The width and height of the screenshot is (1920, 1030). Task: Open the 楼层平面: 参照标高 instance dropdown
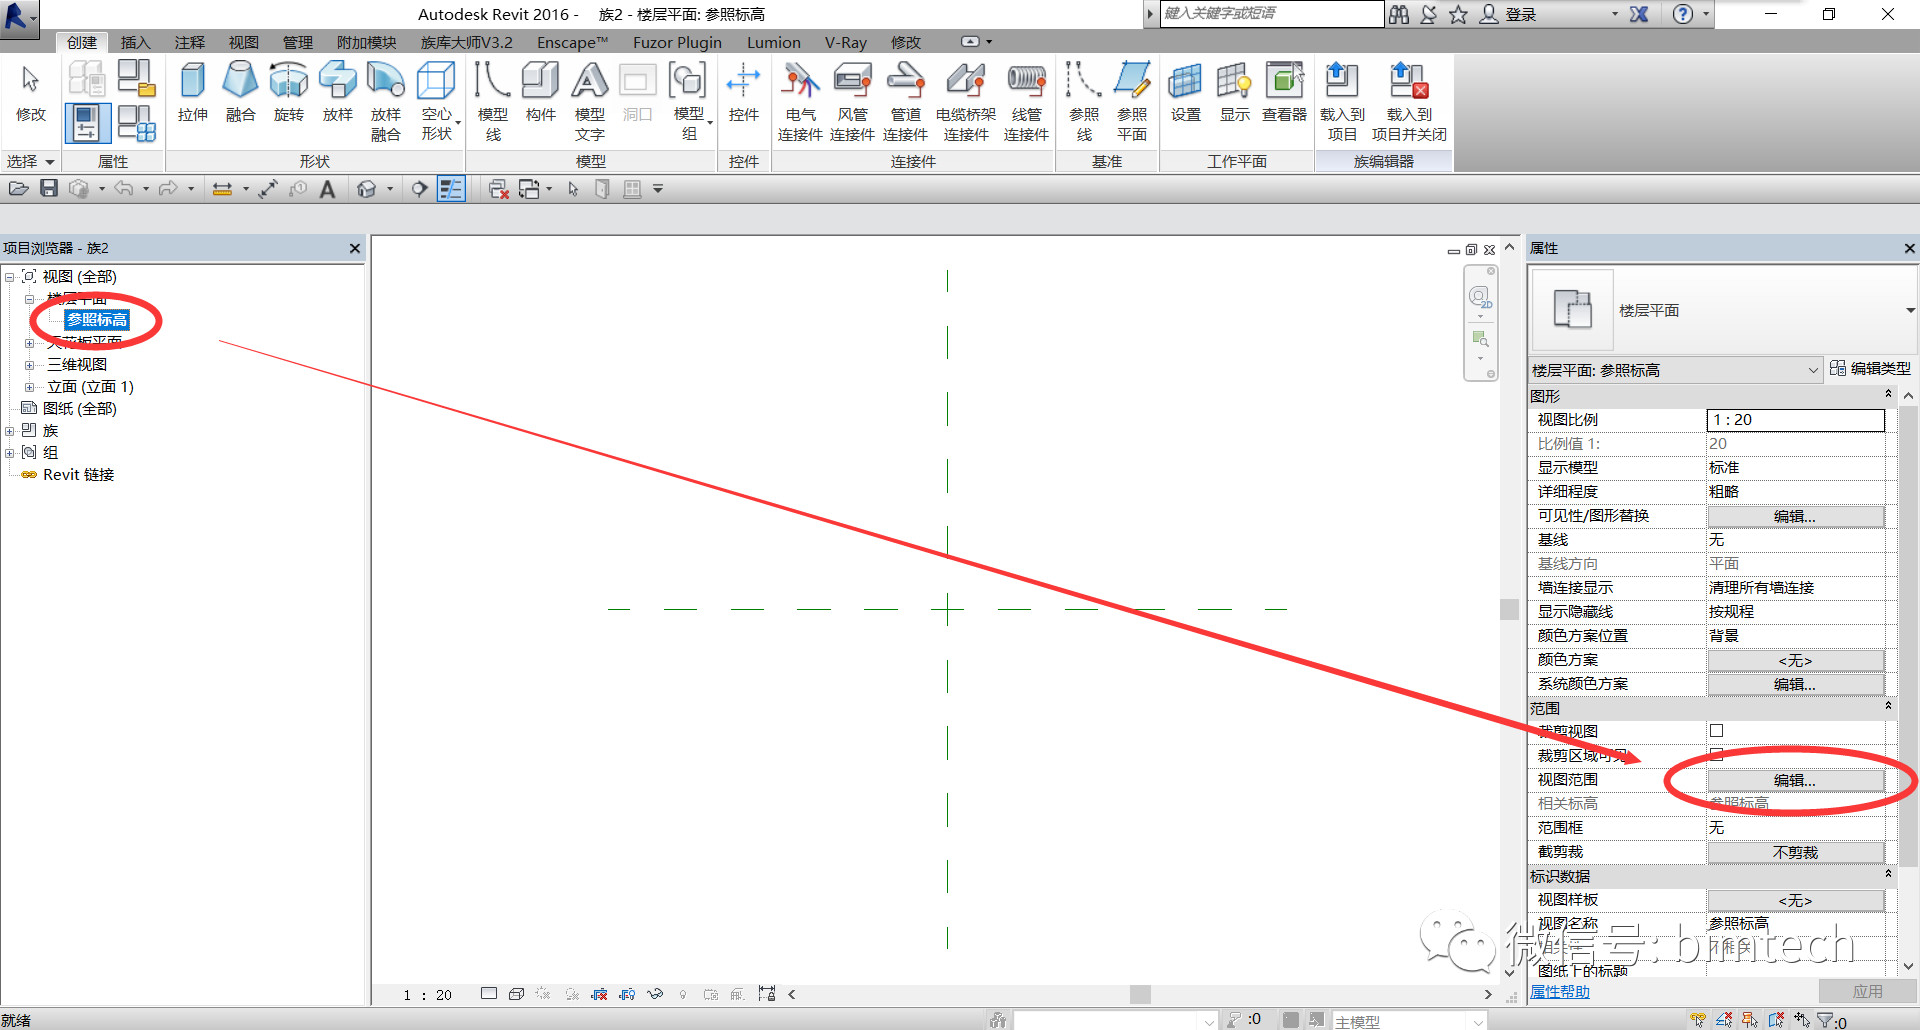[x=1676, y=370]
